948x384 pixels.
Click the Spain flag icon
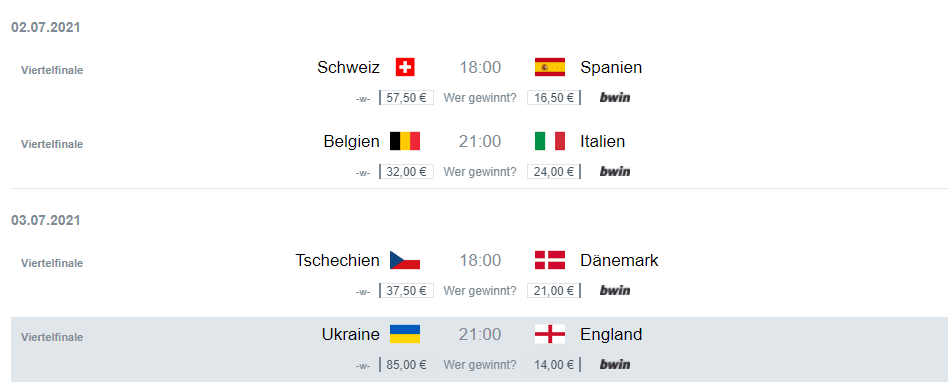(550, 67)
